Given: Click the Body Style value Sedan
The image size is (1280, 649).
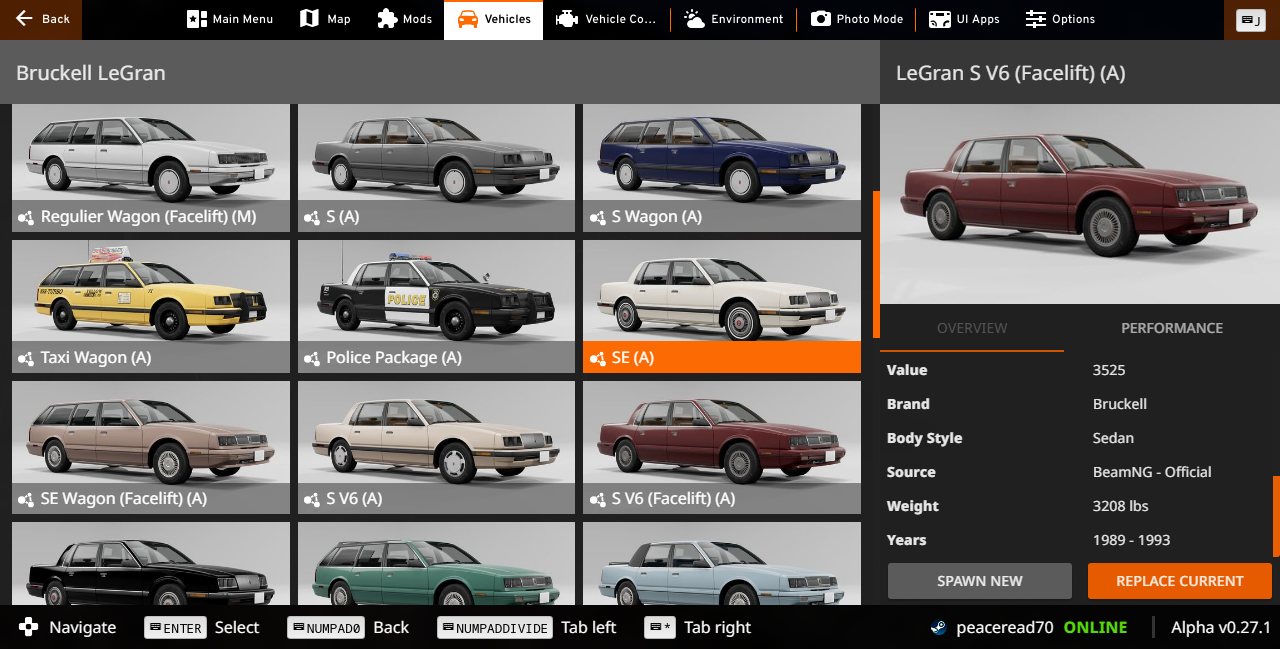Looking at the screenshot, I should [1113, 438].
